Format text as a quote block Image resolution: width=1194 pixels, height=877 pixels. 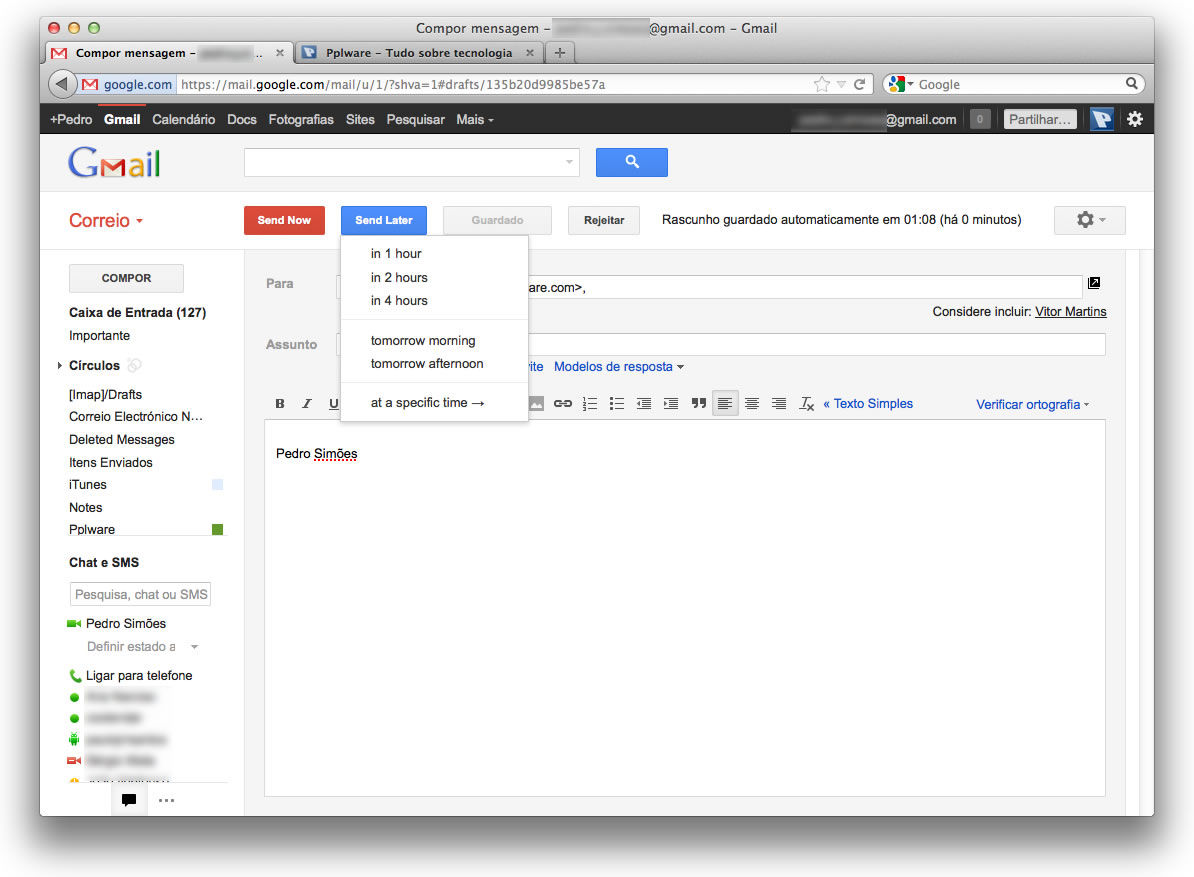coord(698,403)
